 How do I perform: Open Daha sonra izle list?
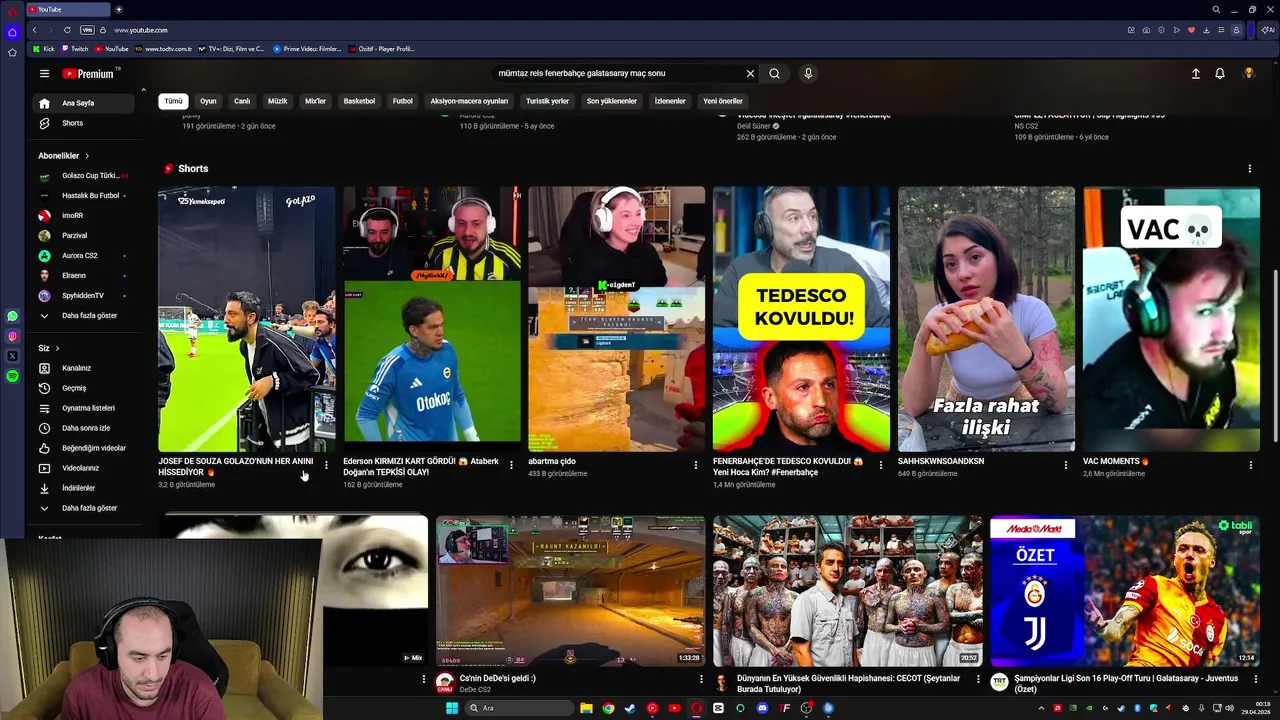click(x=85, y=428)
